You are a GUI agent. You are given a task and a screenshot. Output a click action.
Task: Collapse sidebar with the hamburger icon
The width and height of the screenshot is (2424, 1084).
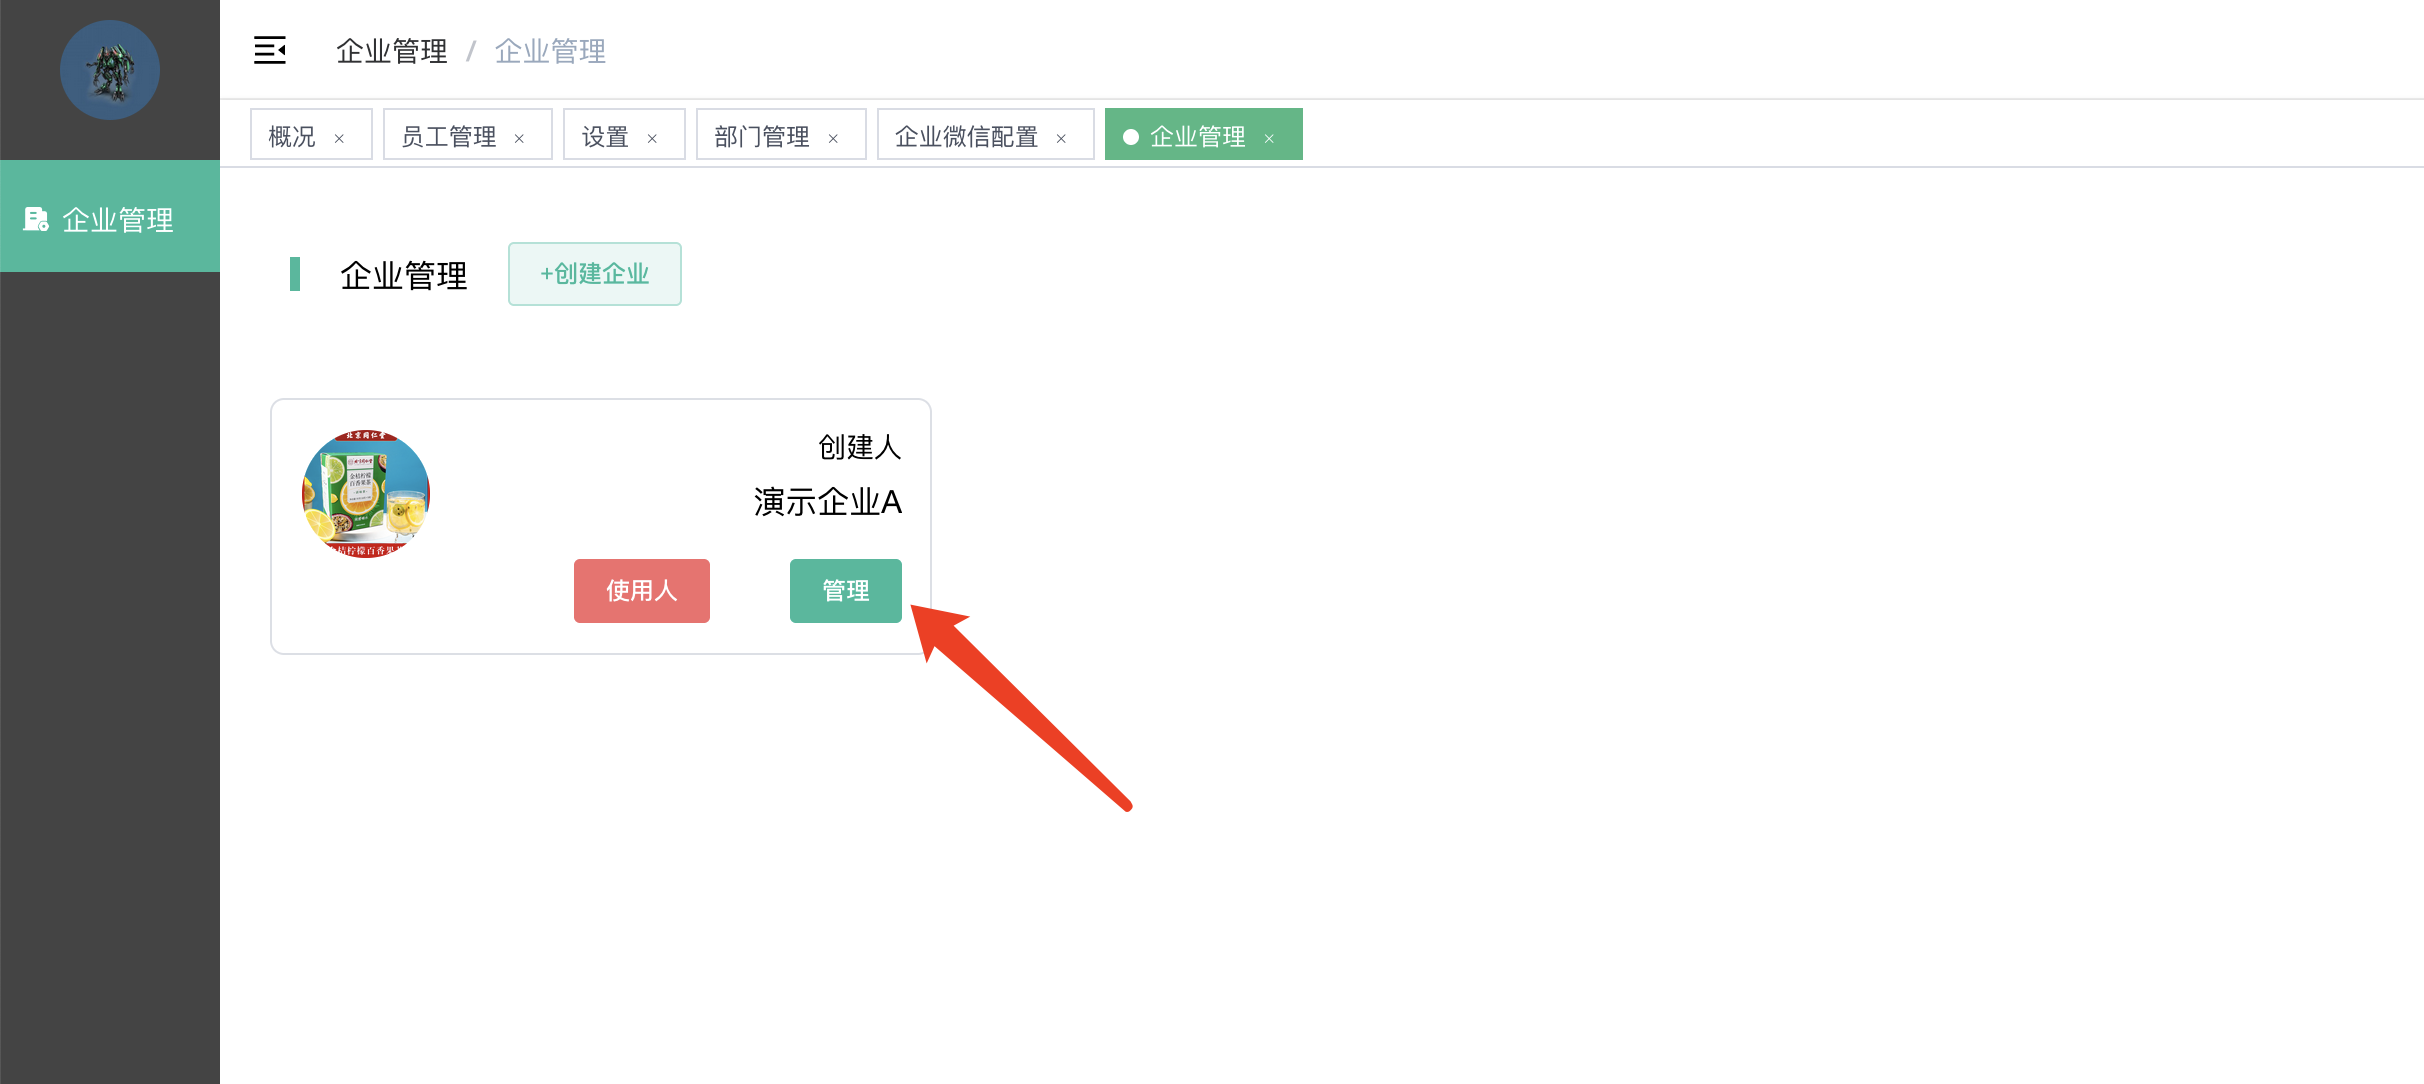pyautogui.click(x=270, y=50)
